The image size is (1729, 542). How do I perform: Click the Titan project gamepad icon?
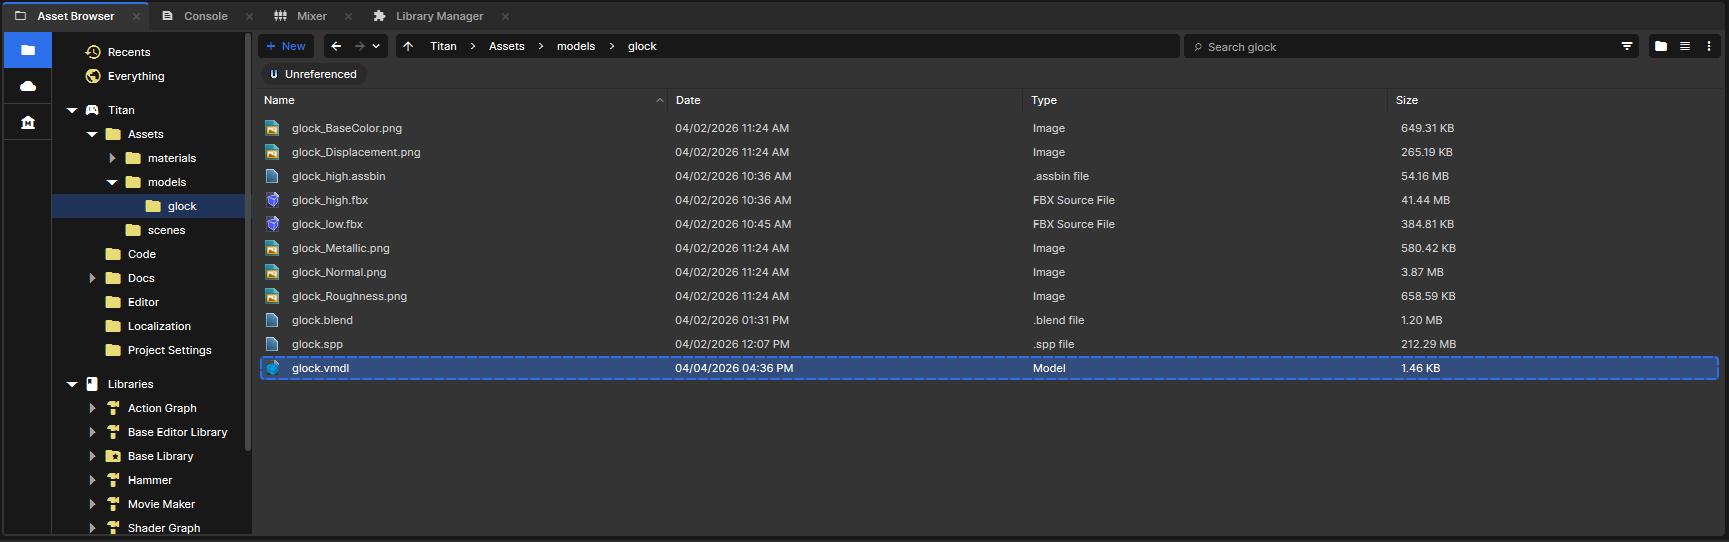[92, 110]
